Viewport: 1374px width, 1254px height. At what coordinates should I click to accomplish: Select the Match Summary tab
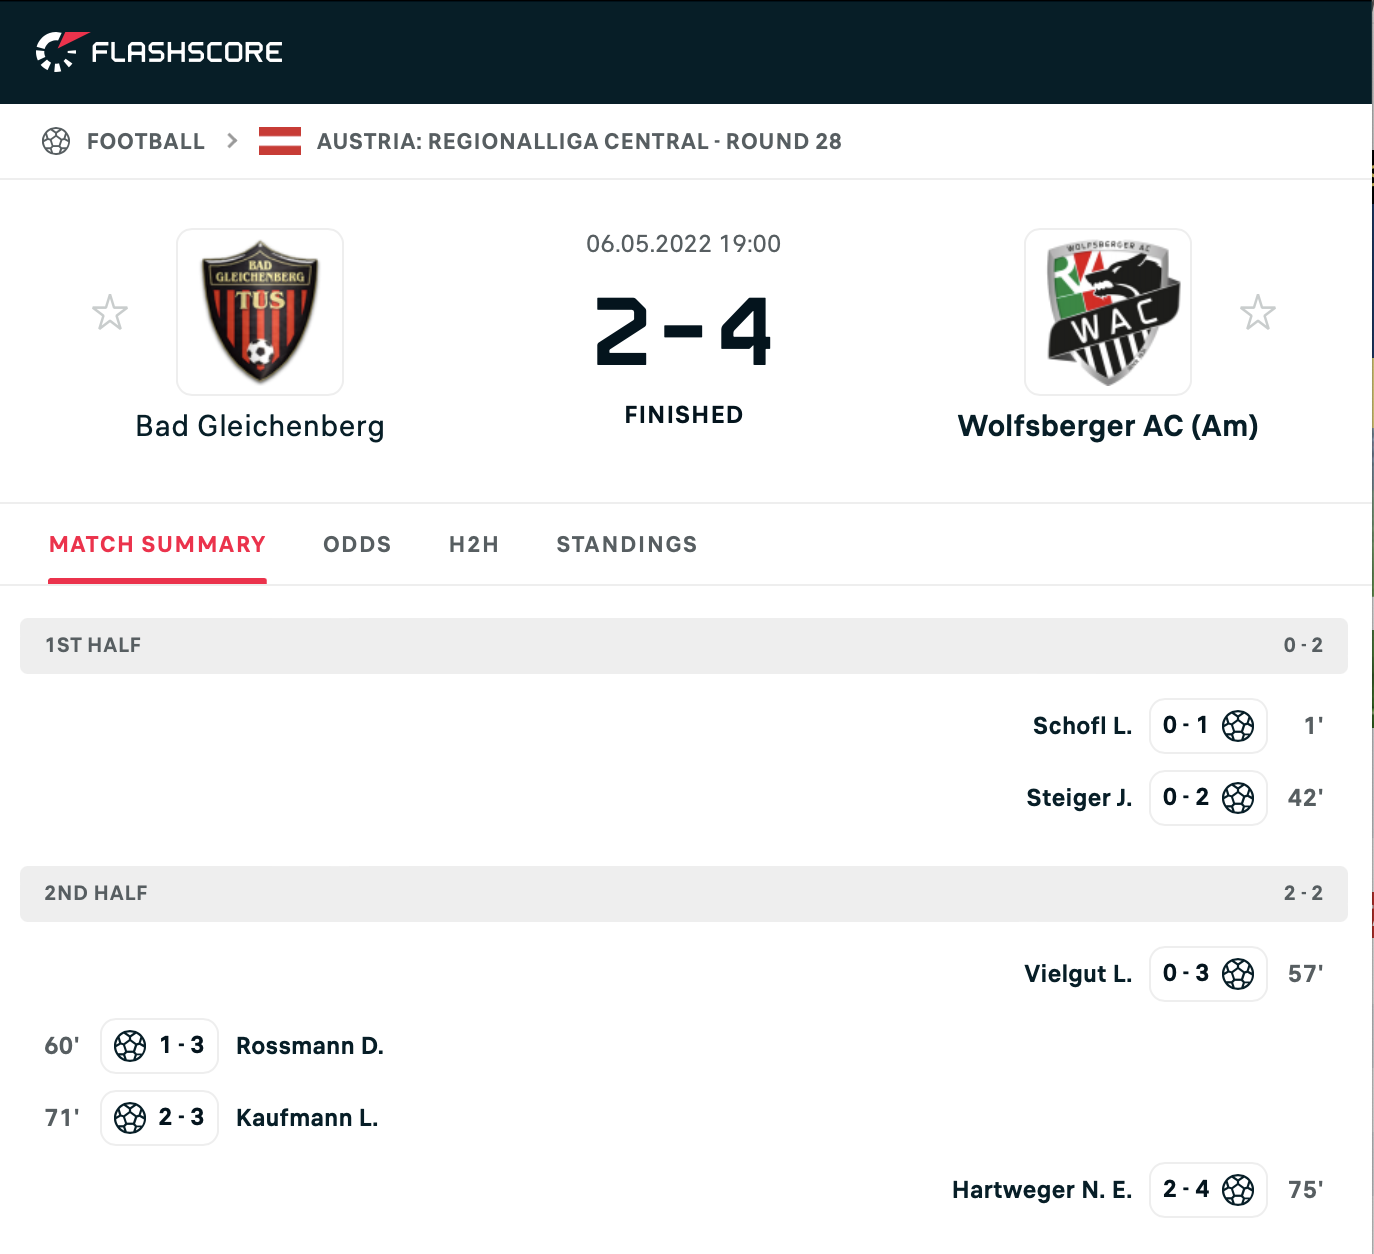click(x=158, y=544)
